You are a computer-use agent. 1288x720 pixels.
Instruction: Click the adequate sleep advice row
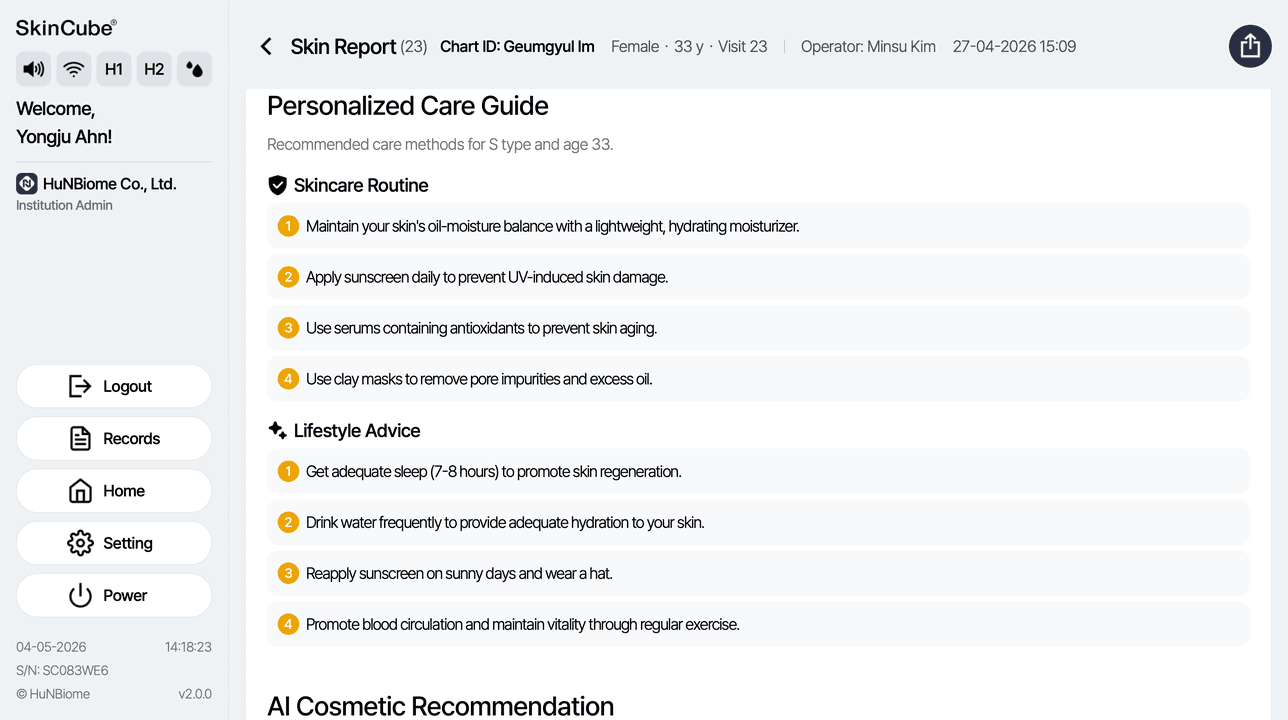pos(758,471)
